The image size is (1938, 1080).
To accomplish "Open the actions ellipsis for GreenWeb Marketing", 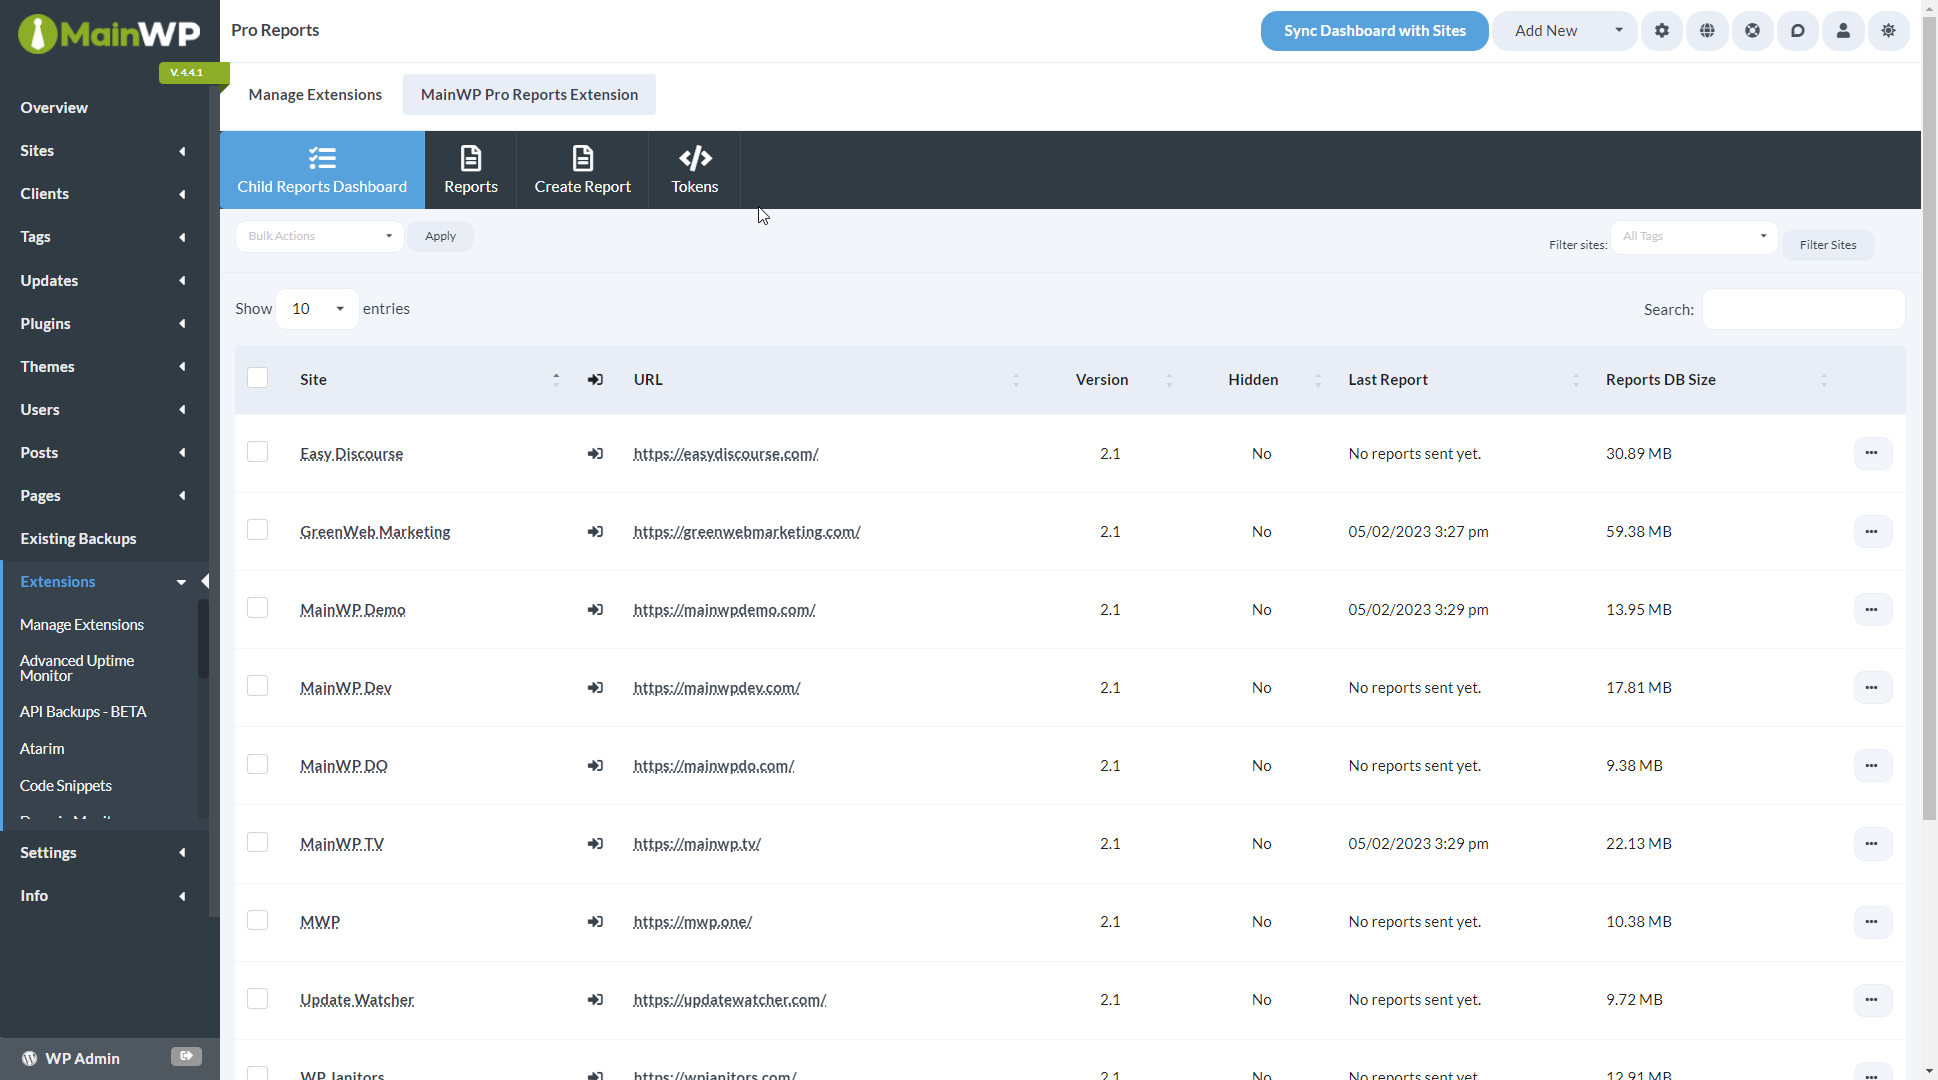I will coord(1872,532).
